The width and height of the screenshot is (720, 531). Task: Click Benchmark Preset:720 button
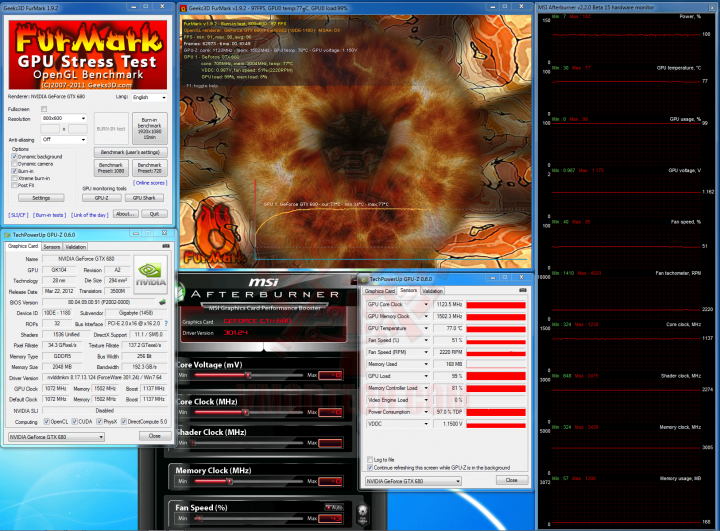coord(150,168)
